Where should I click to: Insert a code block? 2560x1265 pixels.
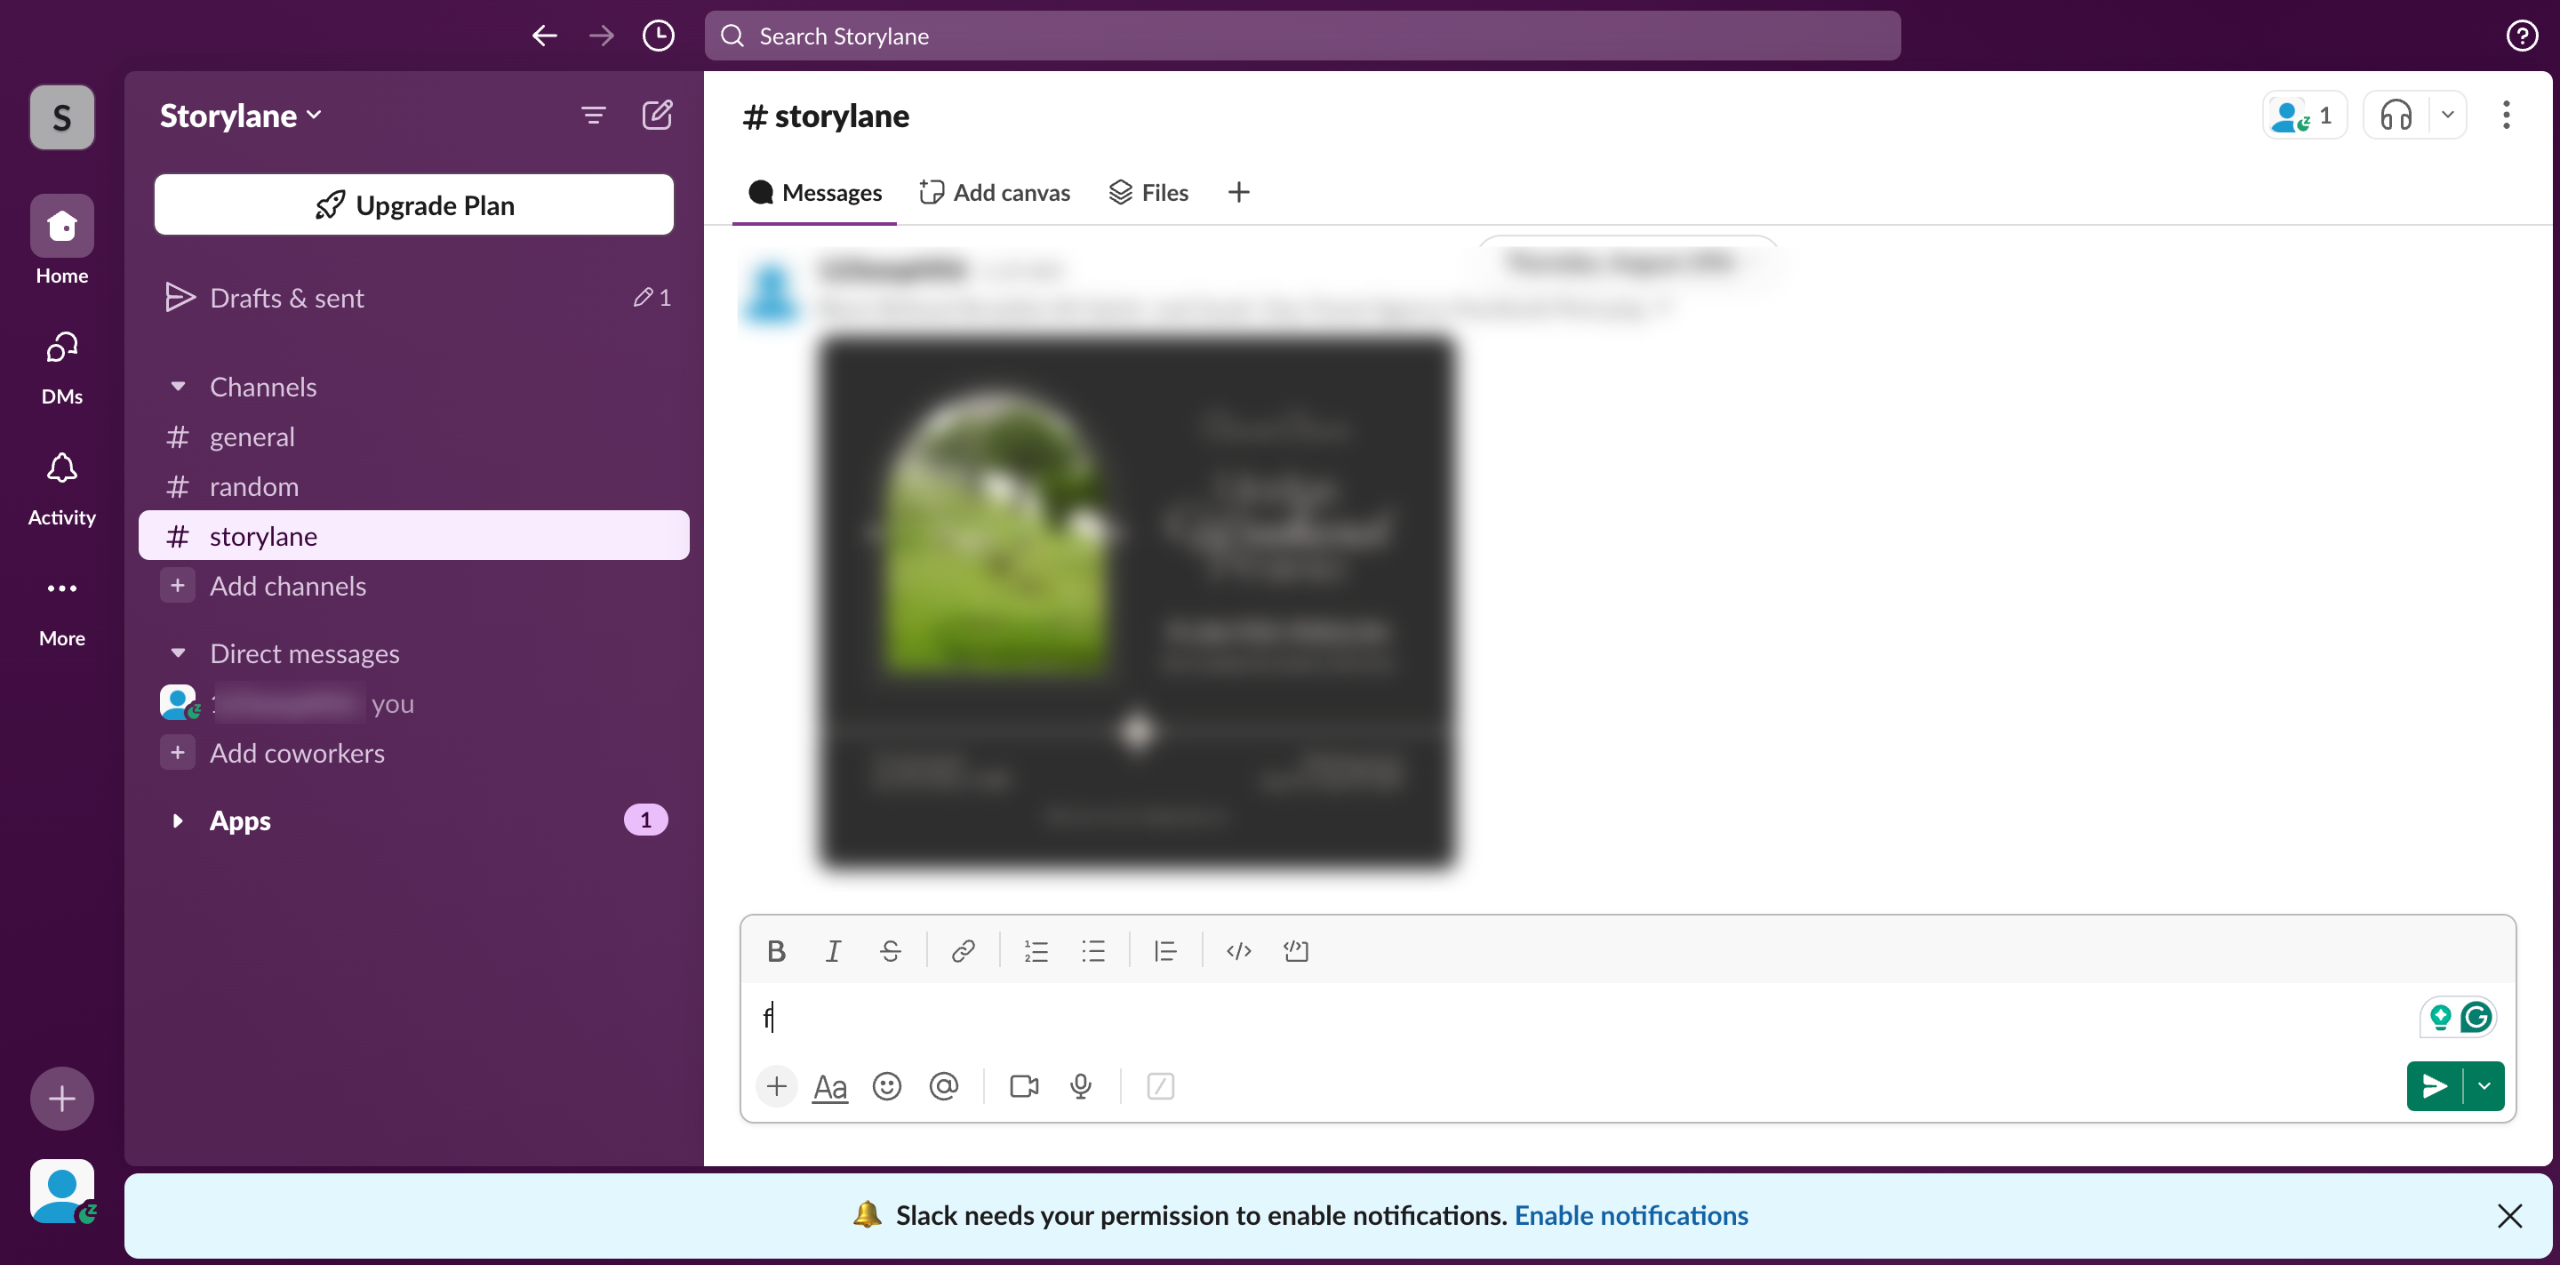click(1296, 951)
